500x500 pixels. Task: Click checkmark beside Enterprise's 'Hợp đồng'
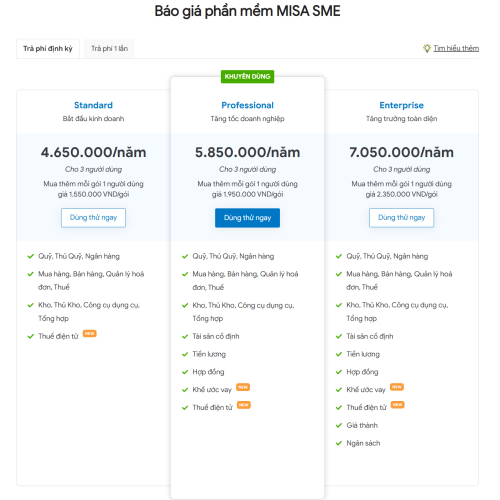pos(339,372)
